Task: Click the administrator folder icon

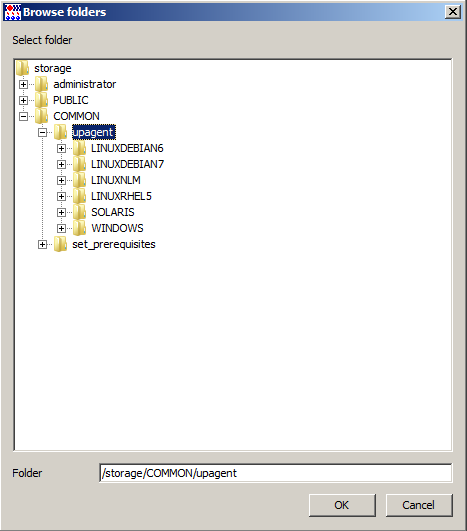Action: (42, 84)
